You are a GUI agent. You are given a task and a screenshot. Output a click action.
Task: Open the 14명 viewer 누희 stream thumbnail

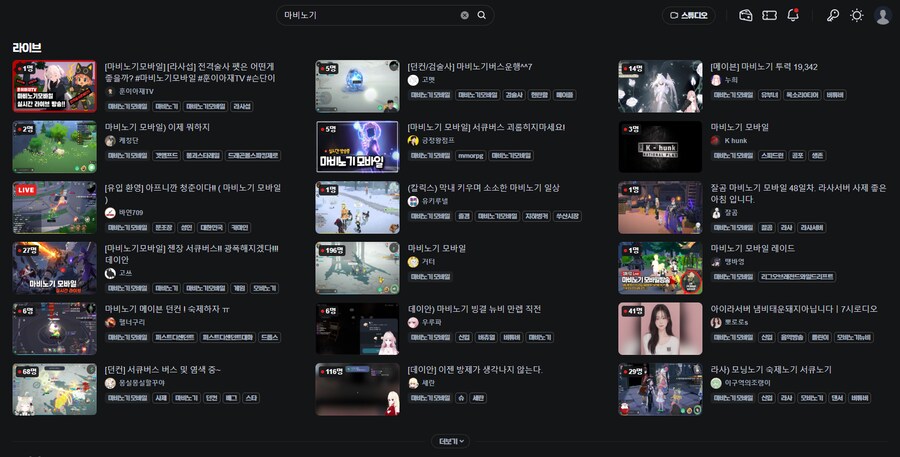coord(660,86)
